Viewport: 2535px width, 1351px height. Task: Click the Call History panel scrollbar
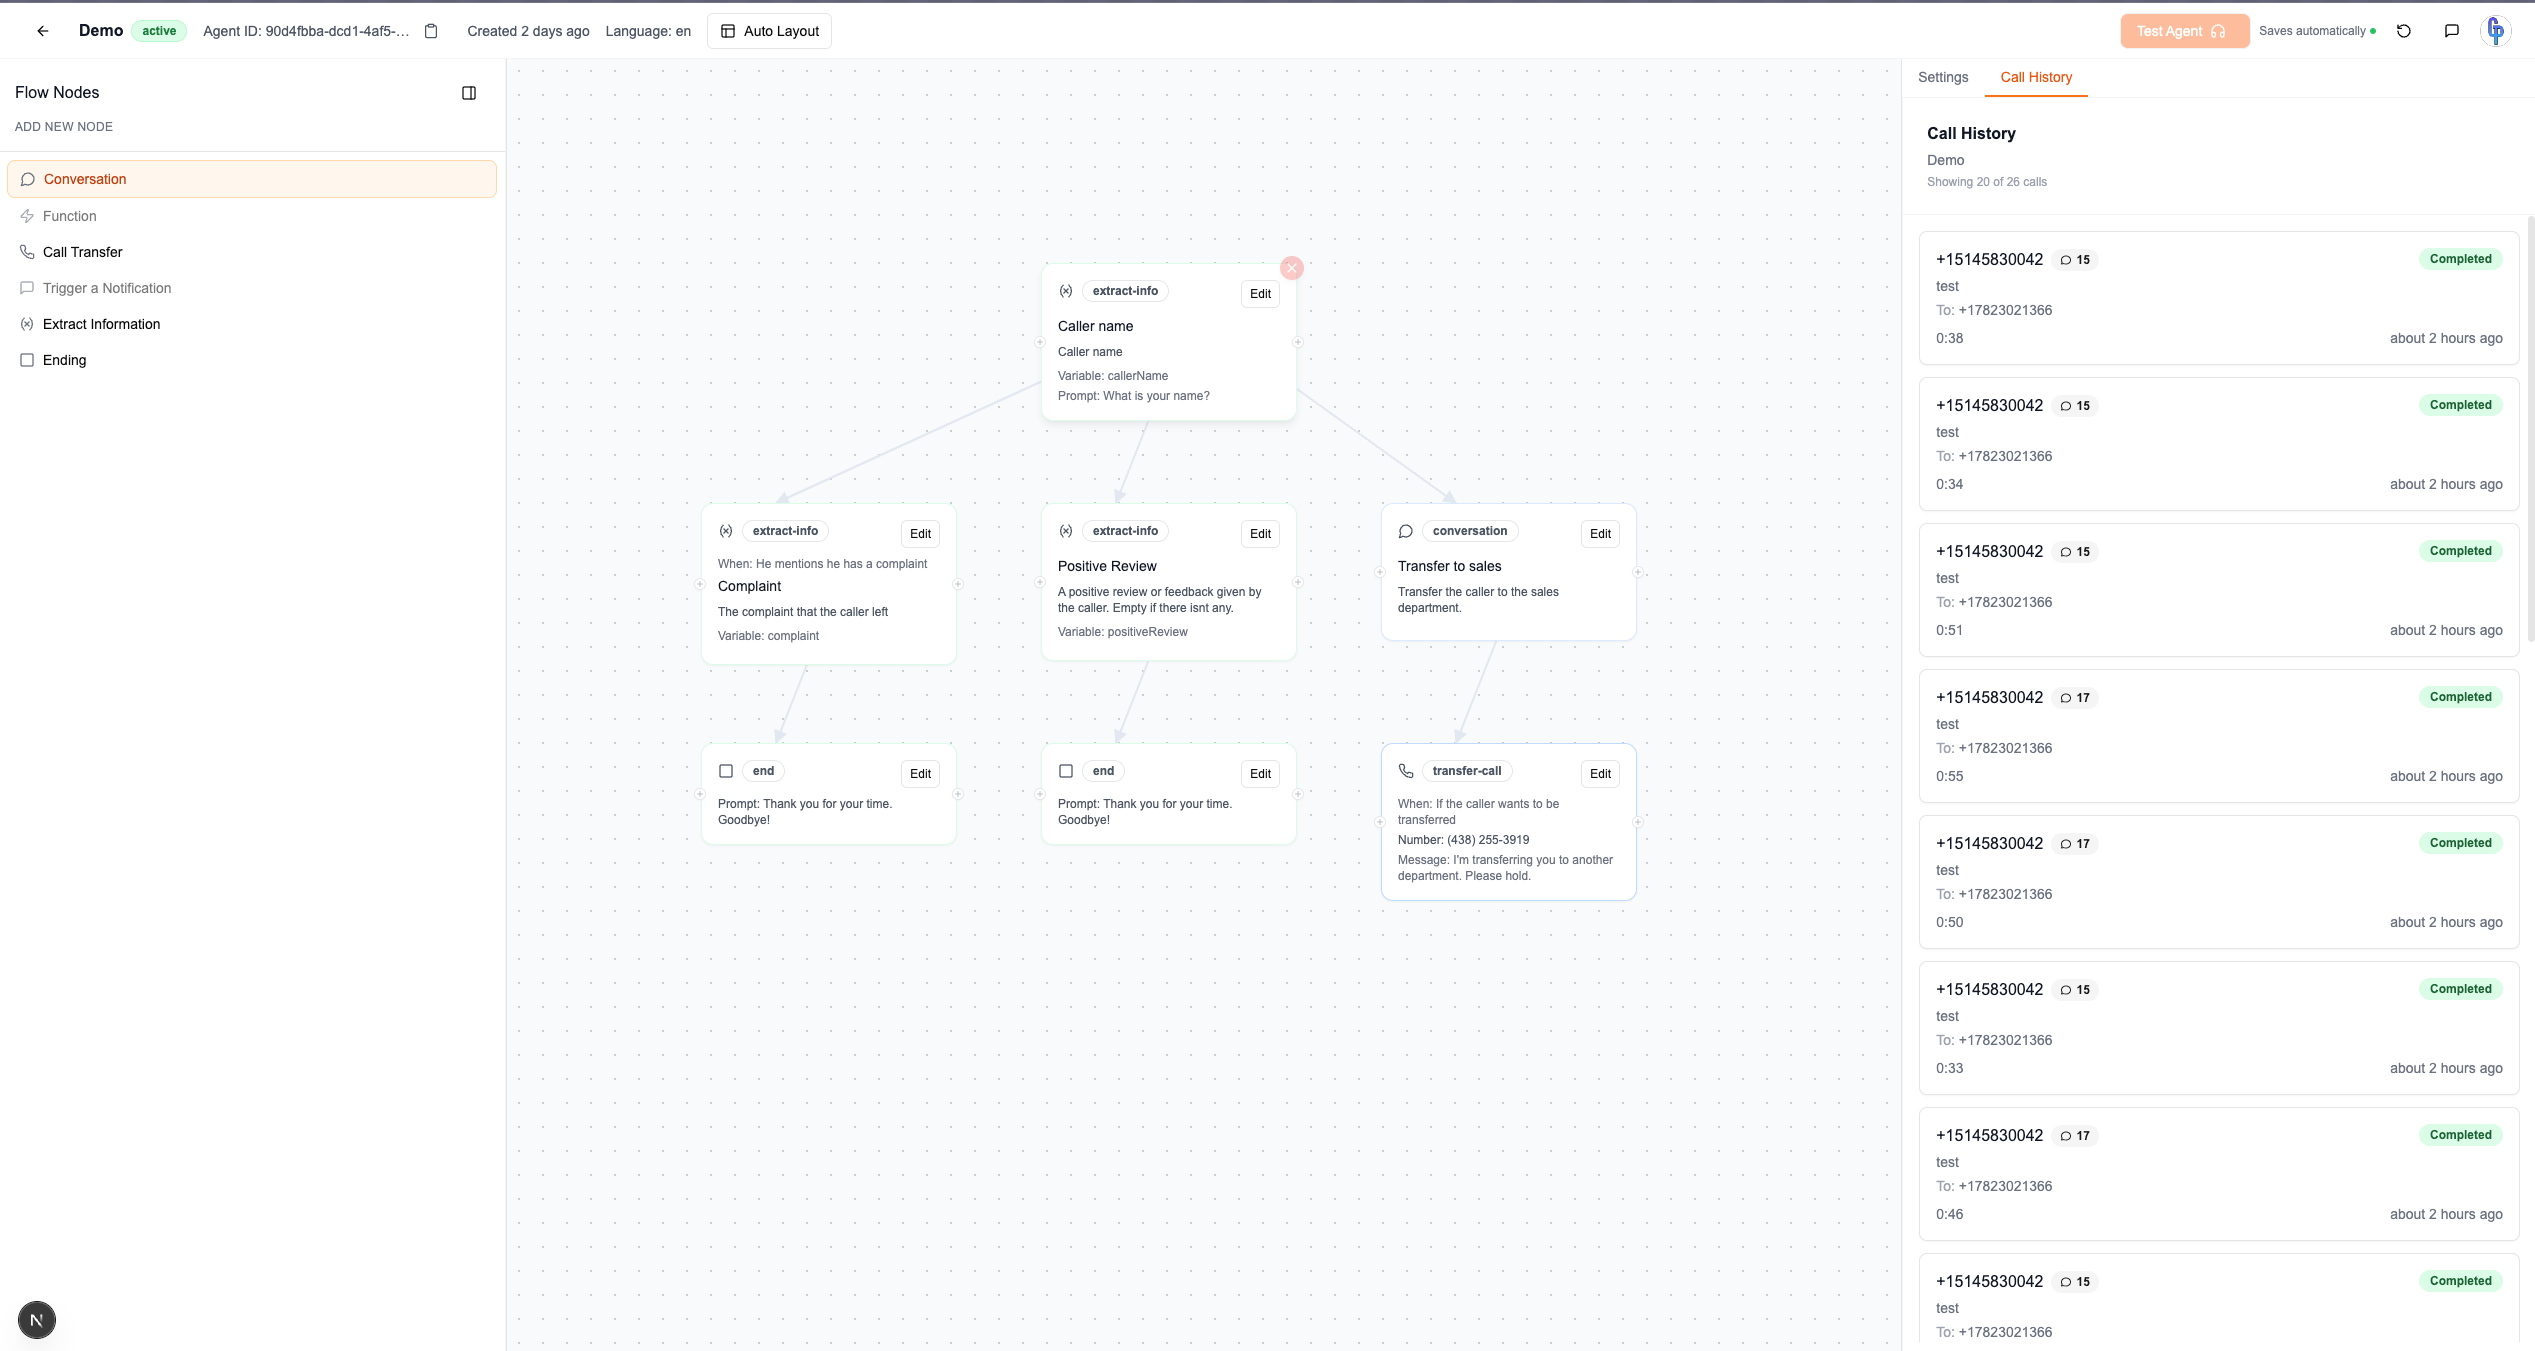coord(2530,428)
